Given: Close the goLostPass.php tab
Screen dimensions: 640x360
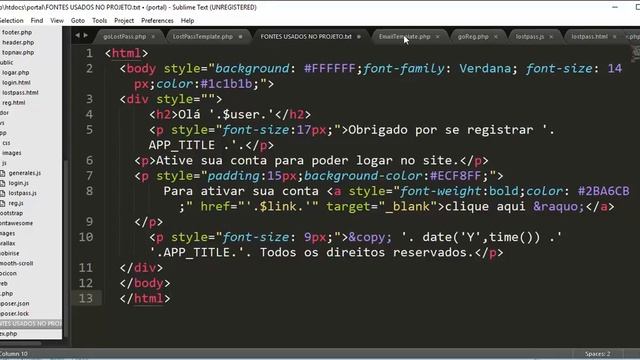Looking at the screenshot, I should coord(153,37).
